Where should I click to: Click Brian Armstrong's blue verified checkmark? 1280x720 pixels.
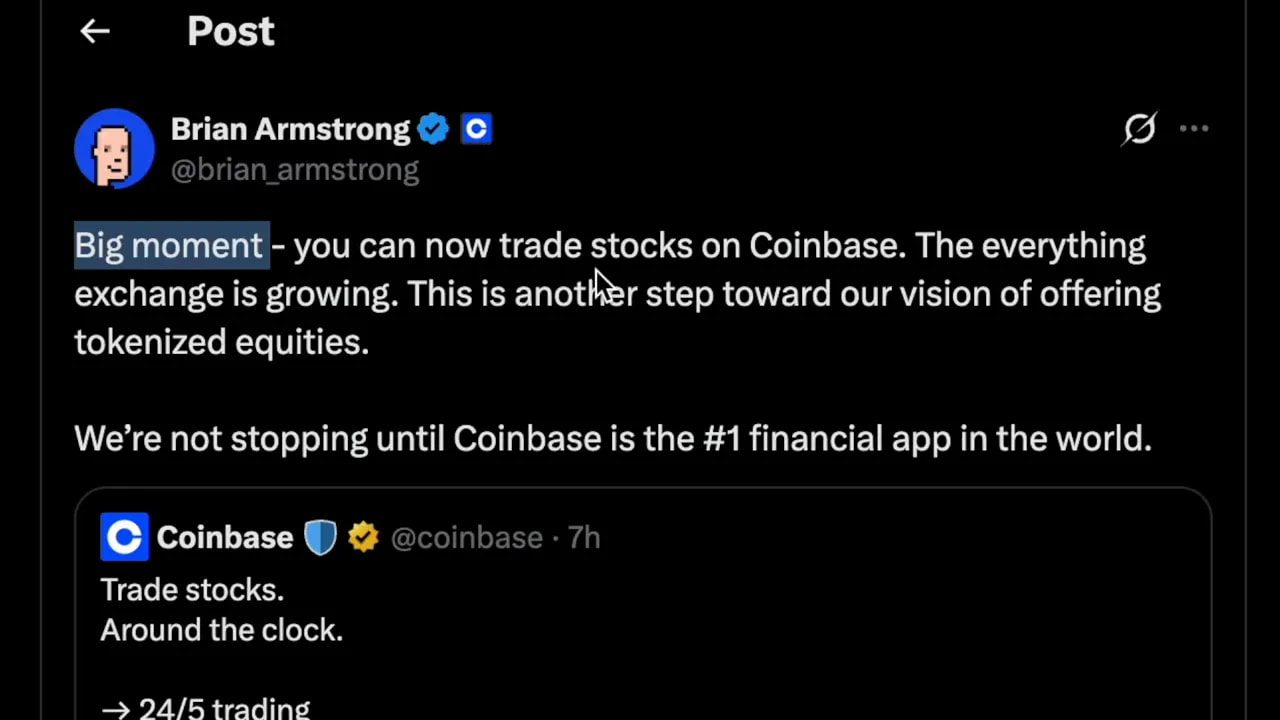coord(432,128)
